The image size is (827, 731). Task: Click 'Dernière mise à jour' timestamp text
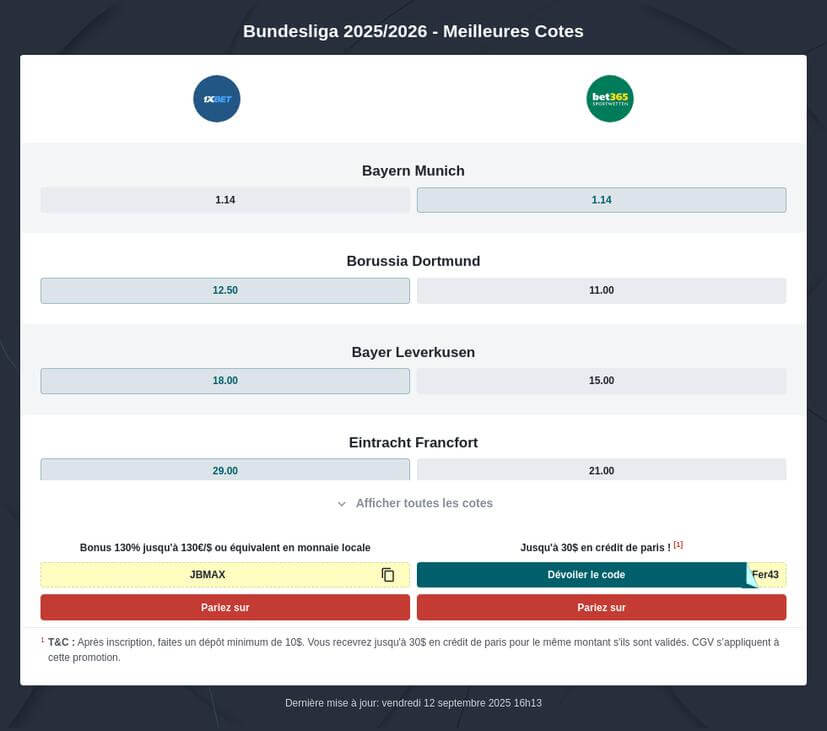click(x=413, y=703)
